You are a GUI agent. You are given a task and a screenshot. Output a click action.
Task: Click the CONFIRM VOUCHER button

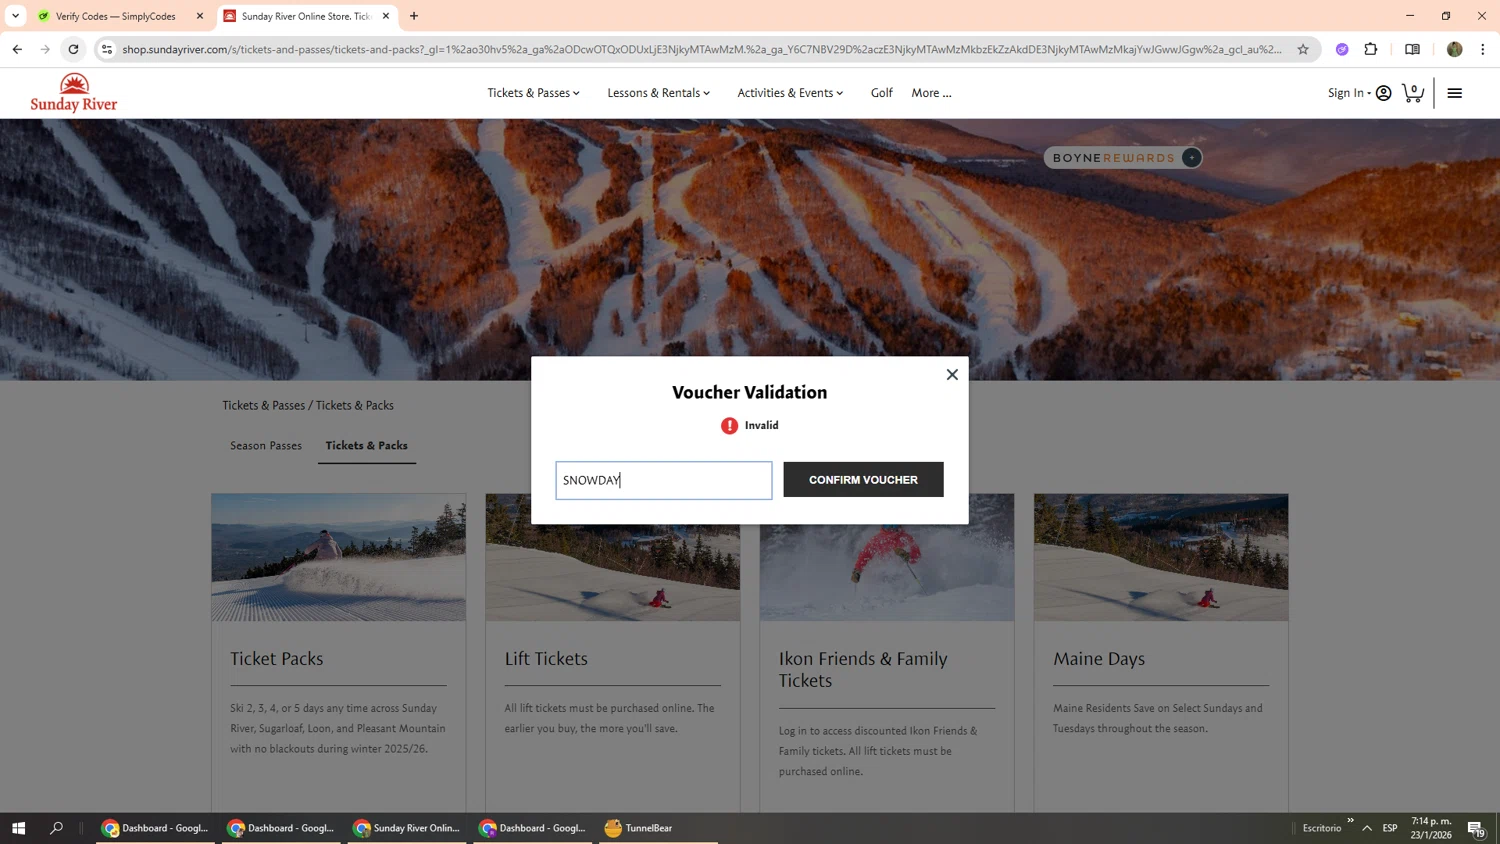pyautogui.click(x=863, y=480)
